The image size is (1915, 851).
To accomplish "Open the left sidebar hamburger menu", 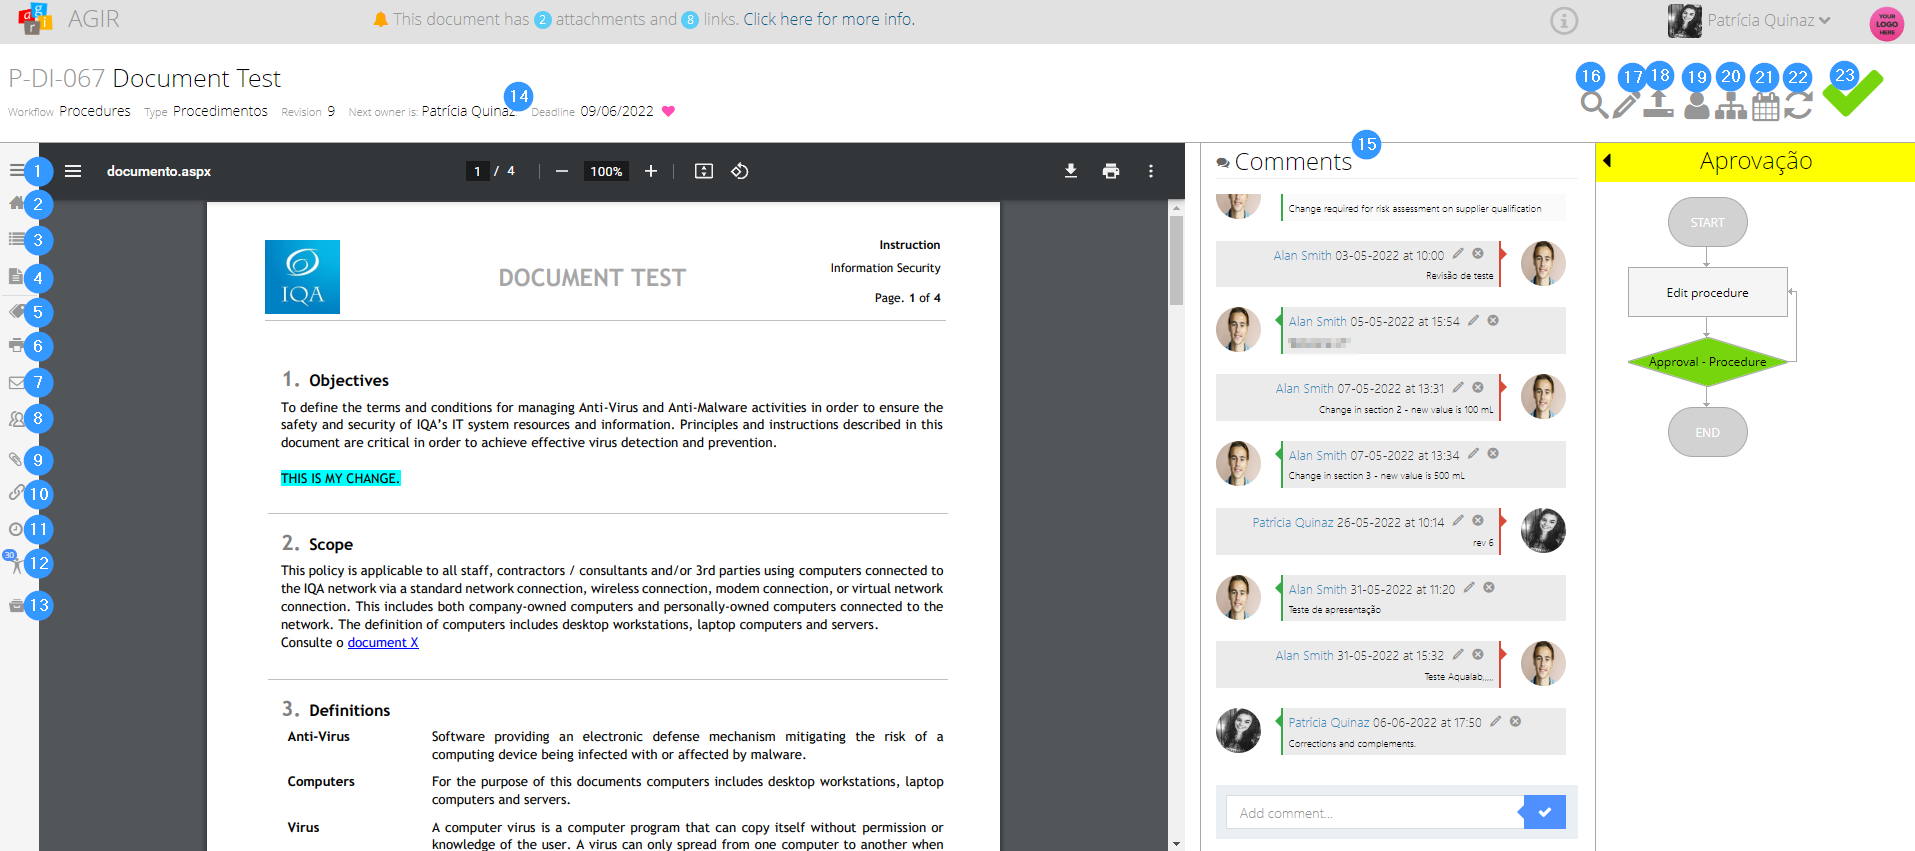I will tap(16, 171).
